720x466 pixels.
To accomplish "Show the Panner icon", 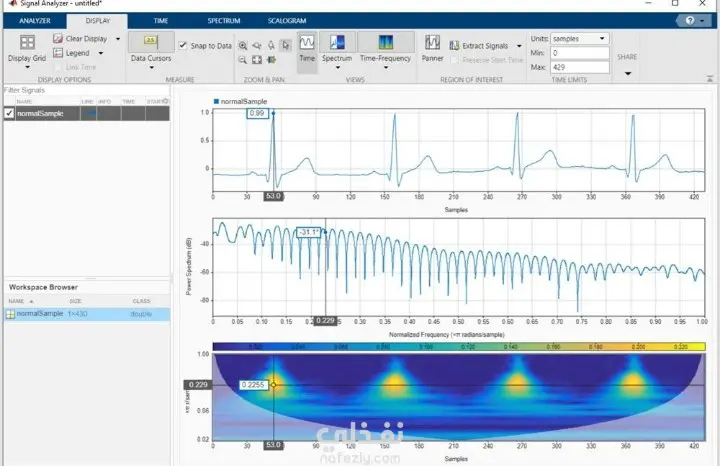I will pyautogui.click(x=432, y=42).
